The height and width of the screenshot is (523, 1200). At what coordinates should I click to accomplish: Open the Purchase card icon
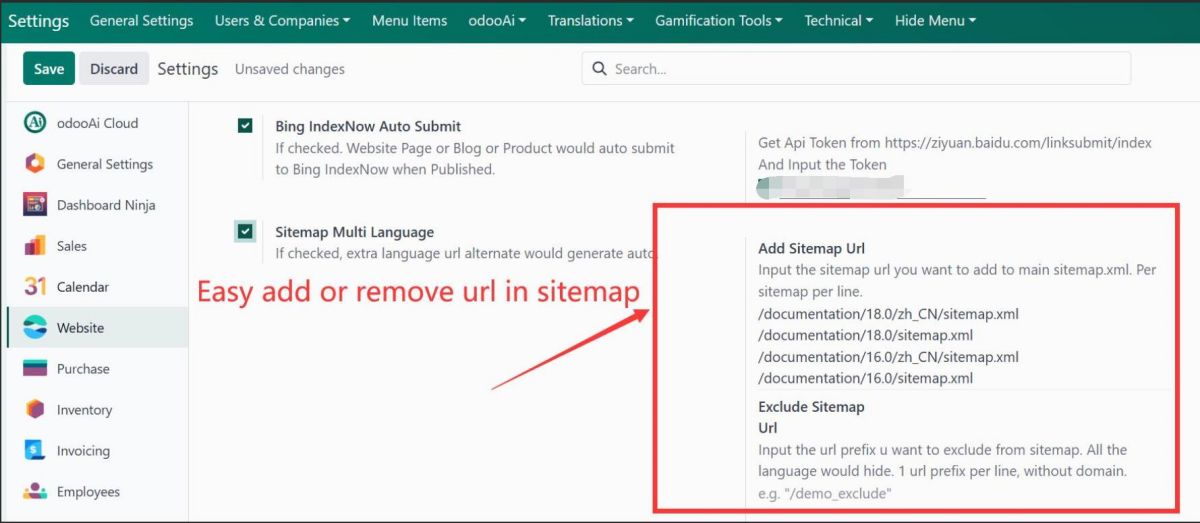[35, 369]
